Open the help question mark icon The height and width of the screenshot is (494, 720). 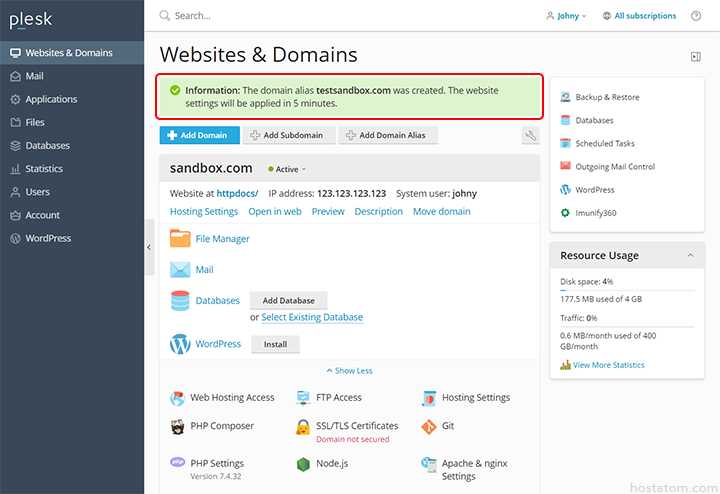(697, 16)
